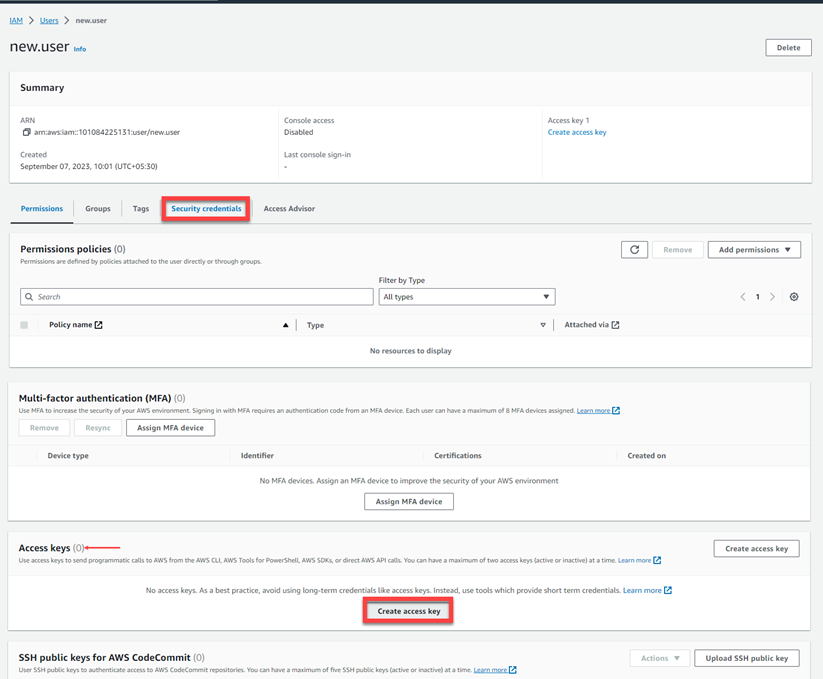823x679 pixels.
Task: Click the refresh icon in Permissions policies
Action: (634, 249)
